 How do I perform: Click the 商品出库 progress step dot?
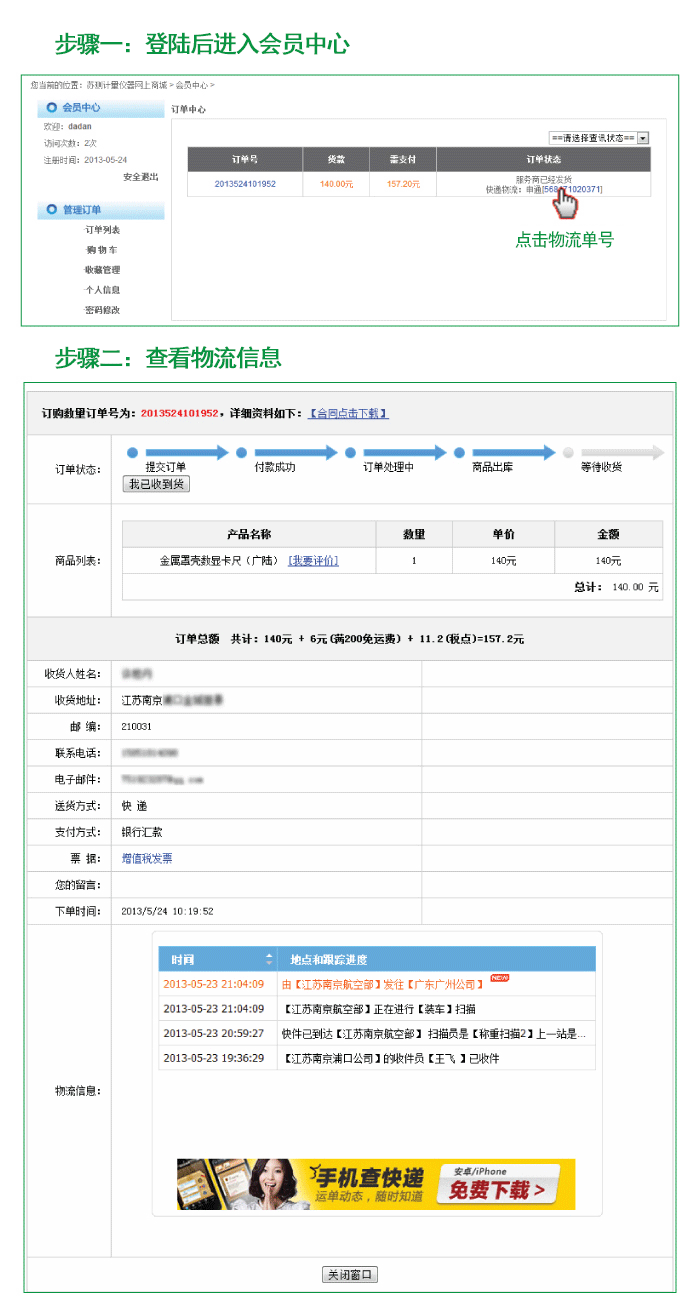point(459,452)
